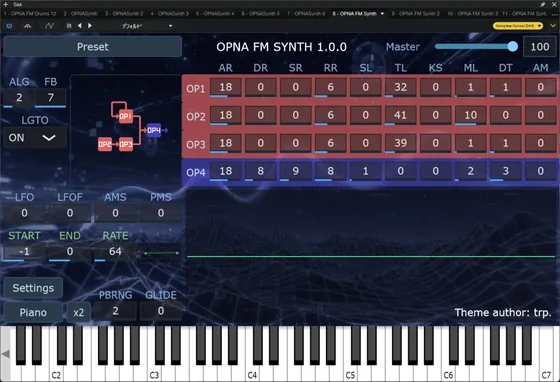The width and height of the screenshot is (560, 382).
Task: Click OP4 DT value 3
Action: [x=506, y=171]
